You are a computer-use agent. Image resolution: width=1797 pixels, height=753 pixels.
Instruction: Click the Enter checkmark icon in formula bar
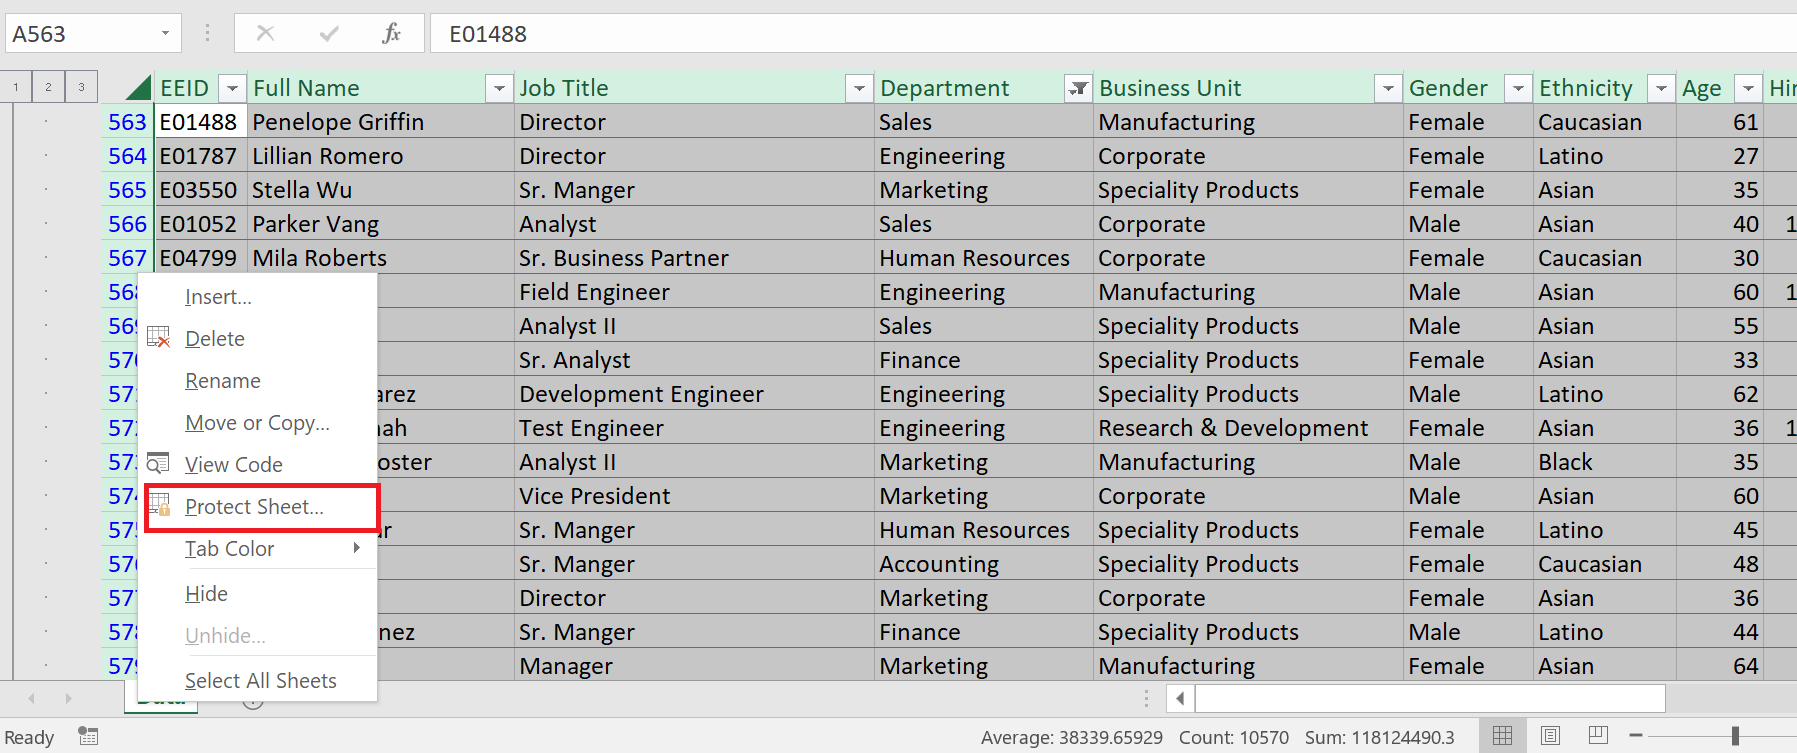coord(328,34)
